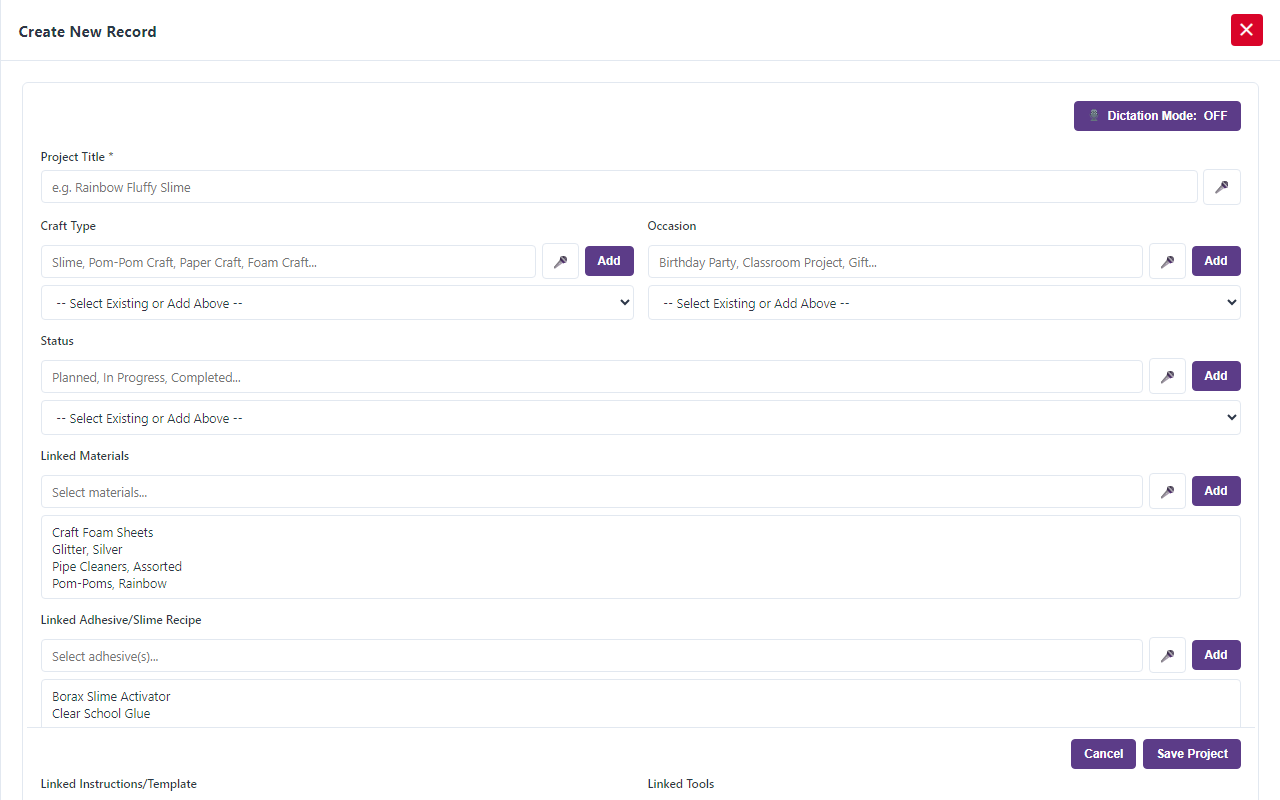Click the Linked Materials microphone icon

click(x=1167, y=492)
